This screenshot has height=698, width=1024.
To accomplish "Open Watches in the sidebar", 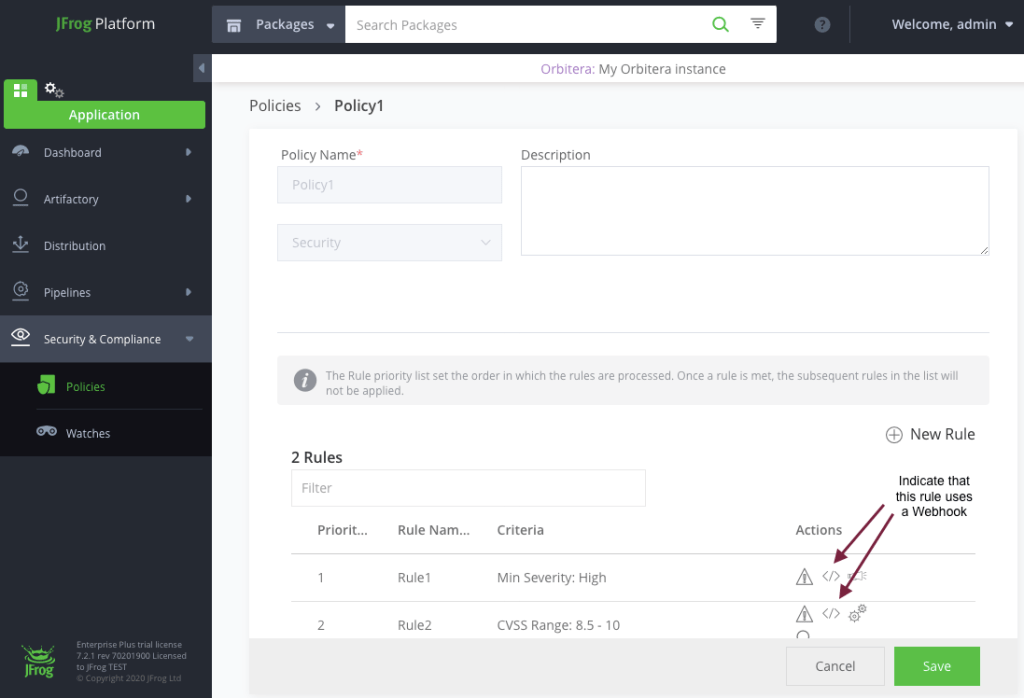I will tap(88, 433).
